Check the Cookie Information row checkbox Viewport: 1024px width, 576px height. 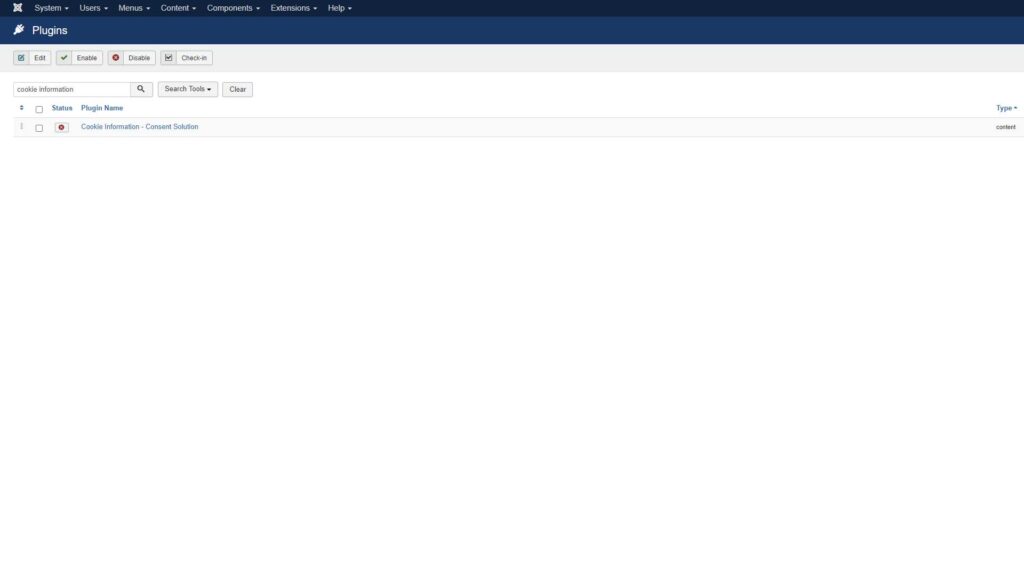pos(39,128)
